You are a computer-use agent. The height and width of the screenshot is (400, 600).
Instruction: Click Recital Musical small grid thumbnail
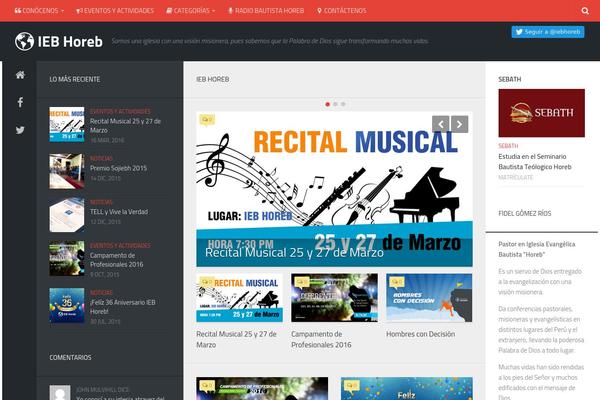(240, 298)
